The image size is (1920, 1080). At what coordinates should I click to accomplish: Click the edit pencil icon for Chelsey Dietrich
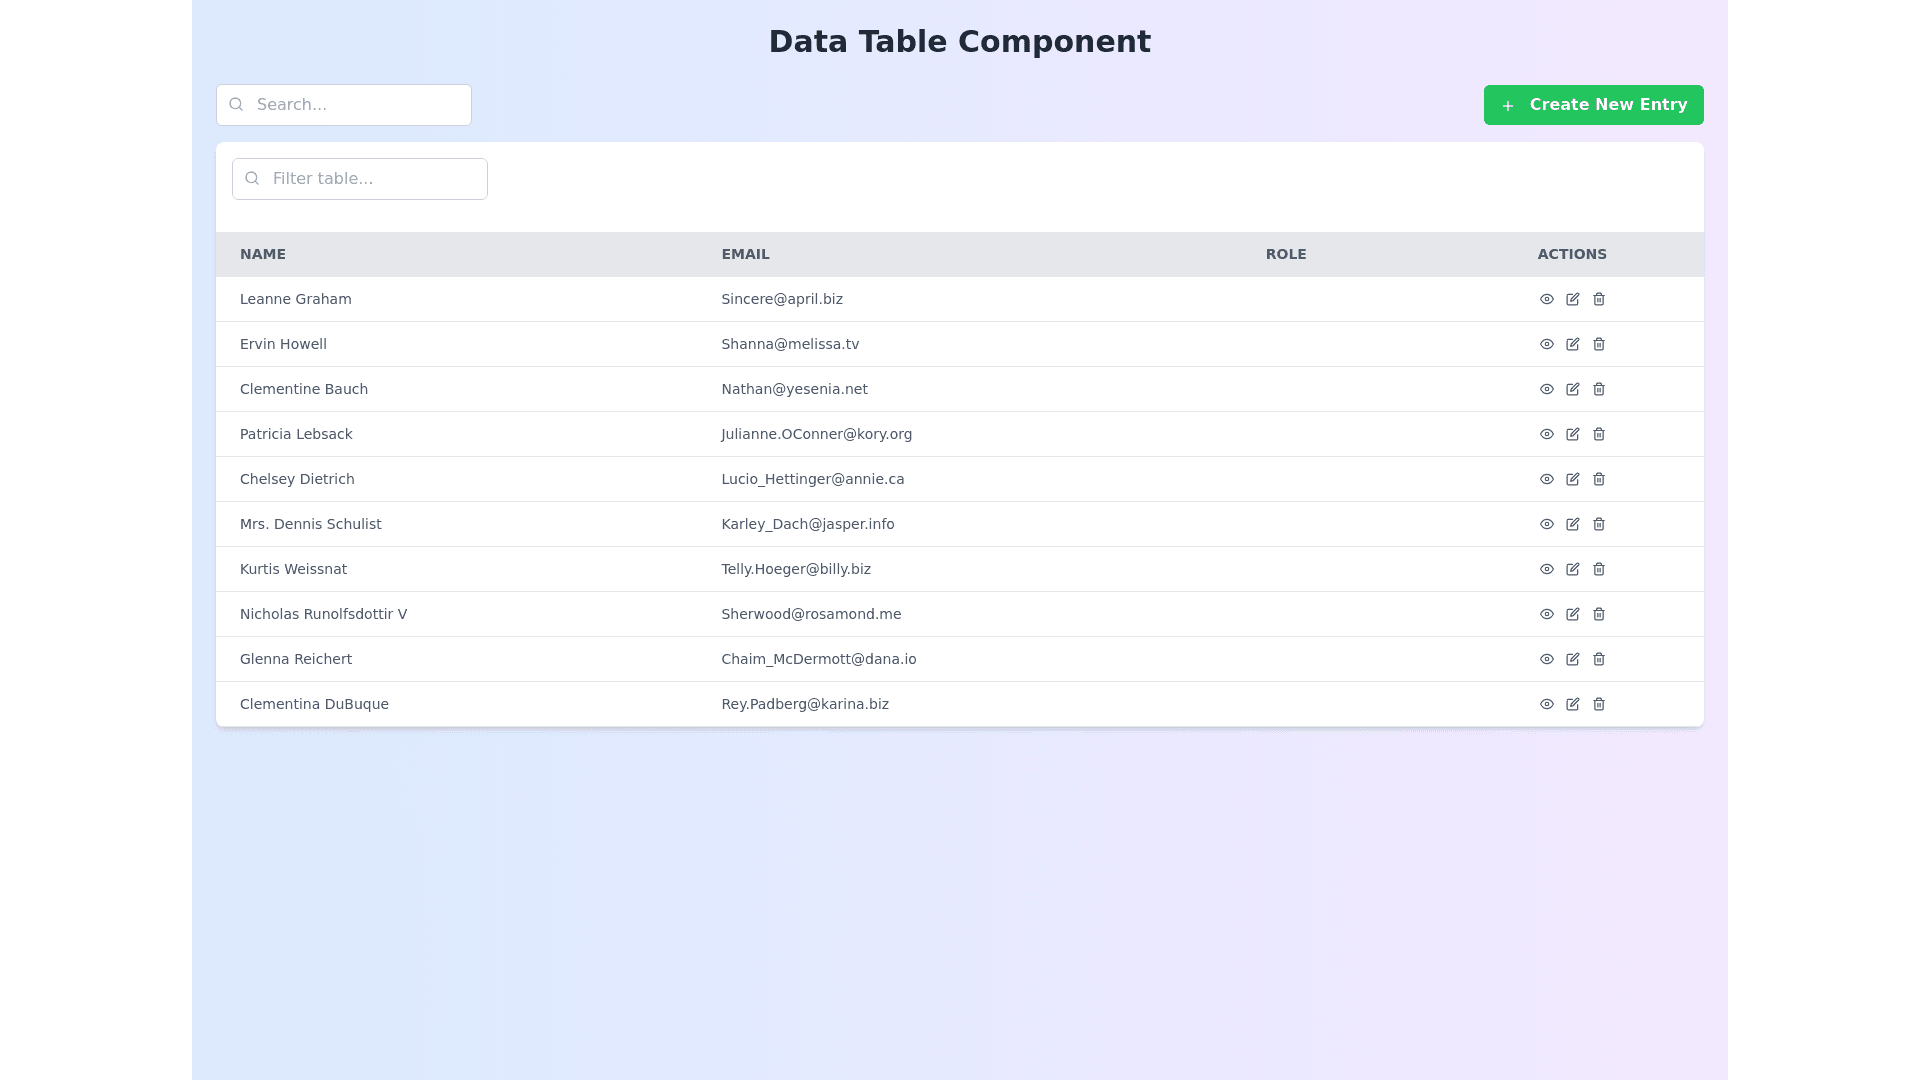pyautogui.click(x=1572, y=479)
